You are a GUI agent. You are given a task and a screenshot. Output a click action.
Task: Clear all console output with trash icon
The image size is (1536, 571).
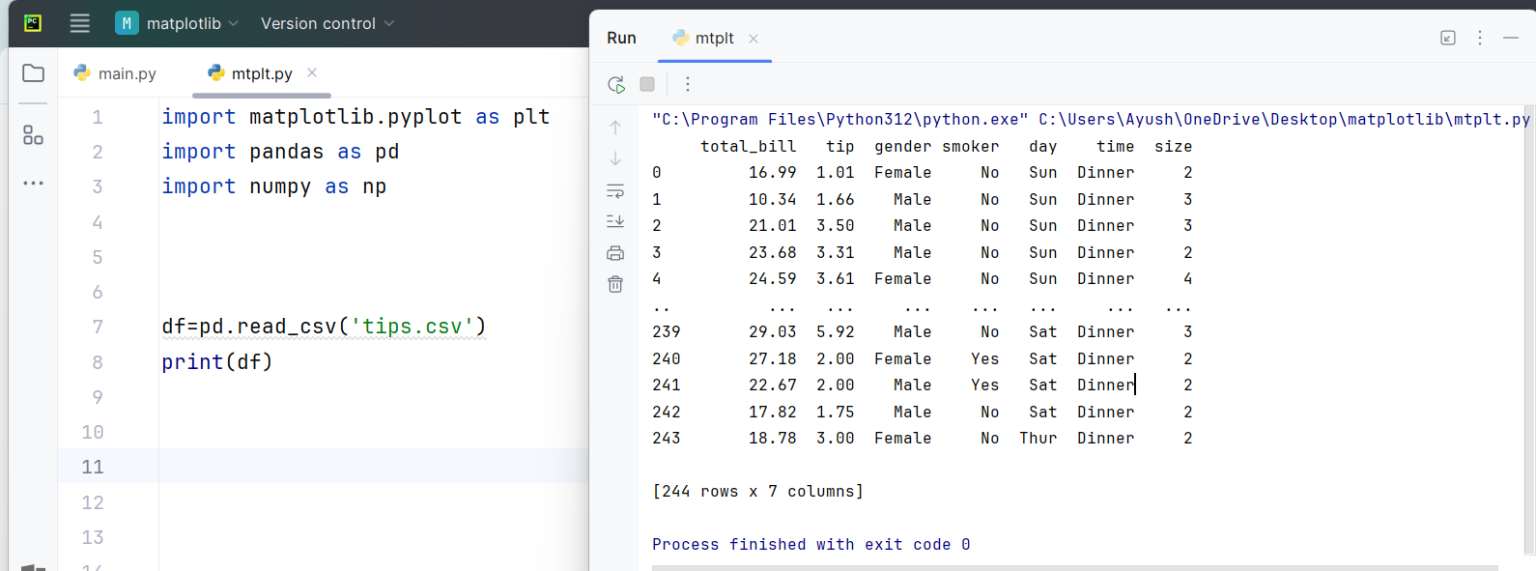click(615, 284)
